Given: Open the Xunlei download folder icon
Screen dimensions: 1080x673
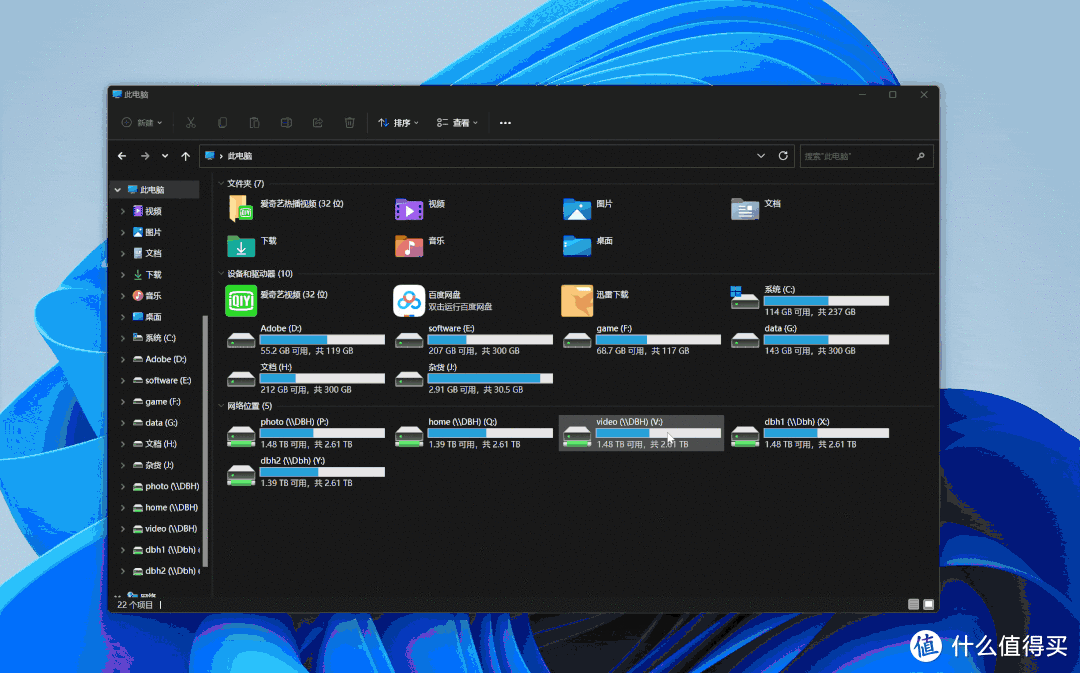Looking at the screenshot, I should 577,300.
